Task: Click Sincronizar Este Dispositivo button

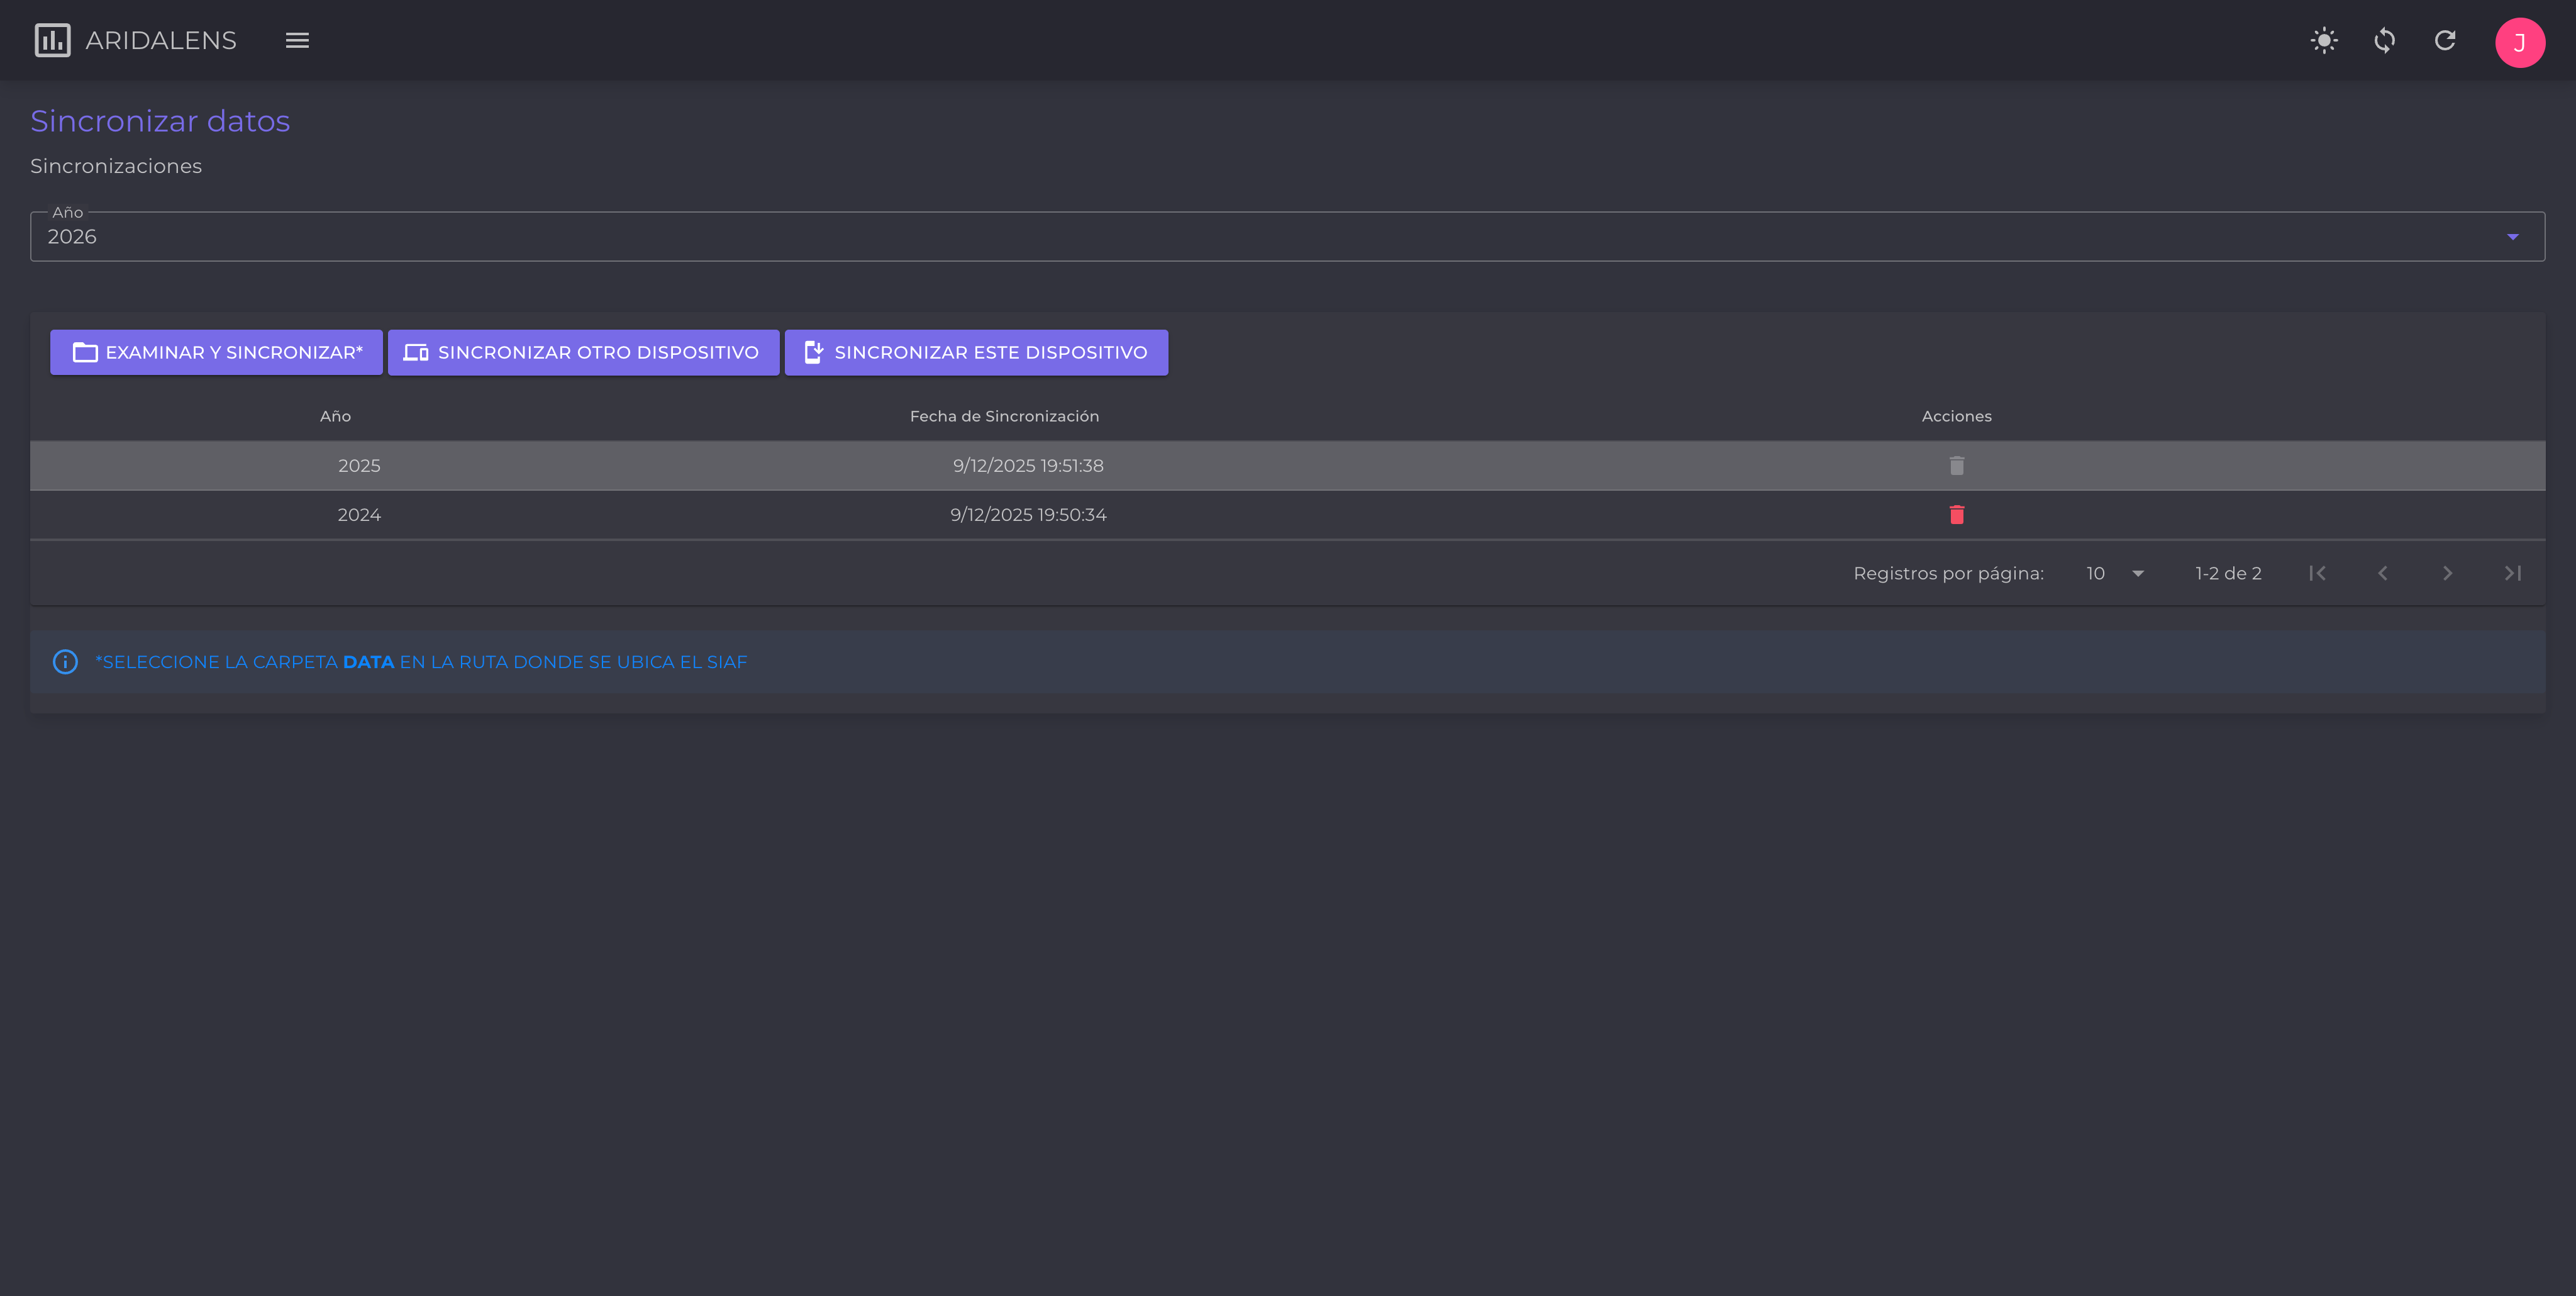Action: click(x=976, y=353)
